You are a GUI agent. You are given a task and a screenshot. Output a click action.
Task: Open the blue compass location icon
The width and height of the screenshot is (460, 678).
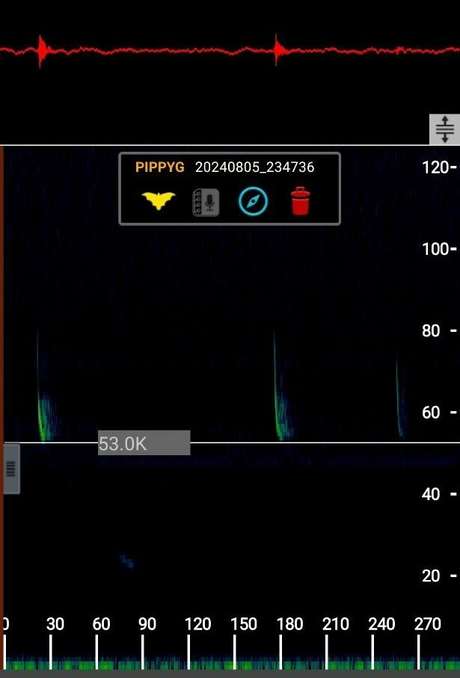(x=253, y=201)
